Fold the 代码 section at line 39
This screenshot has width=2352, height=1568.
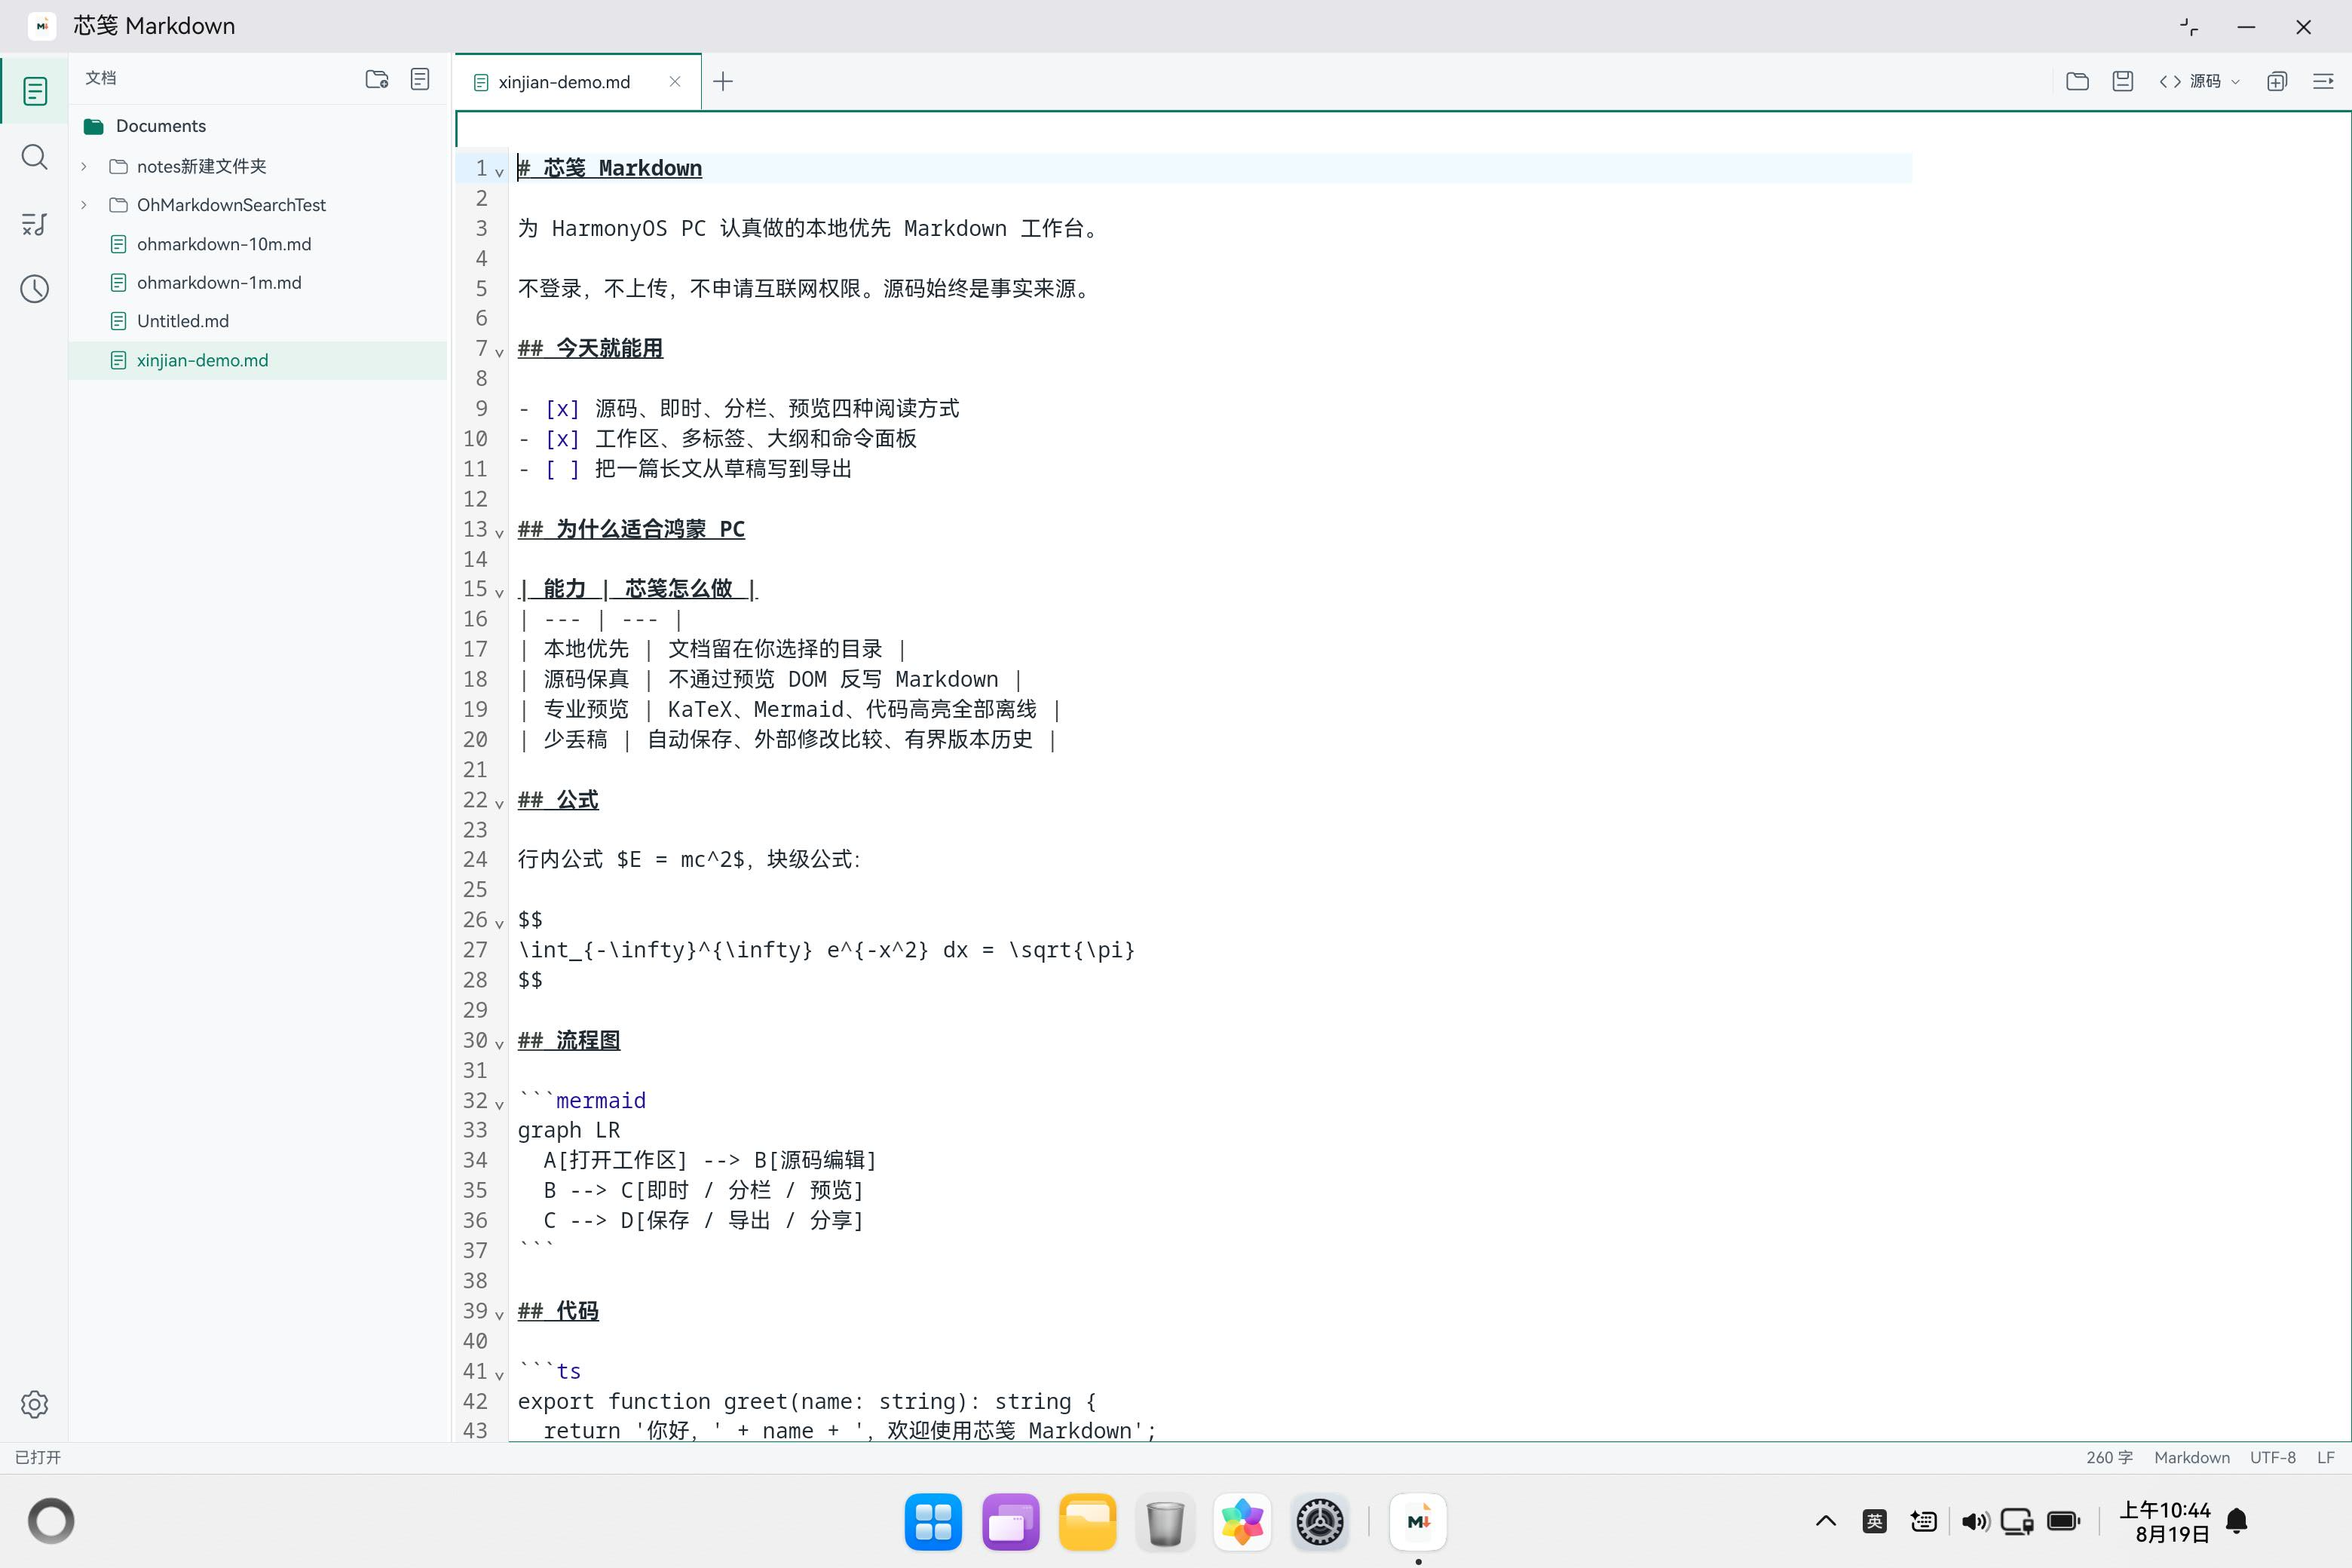click(499, 1315)
